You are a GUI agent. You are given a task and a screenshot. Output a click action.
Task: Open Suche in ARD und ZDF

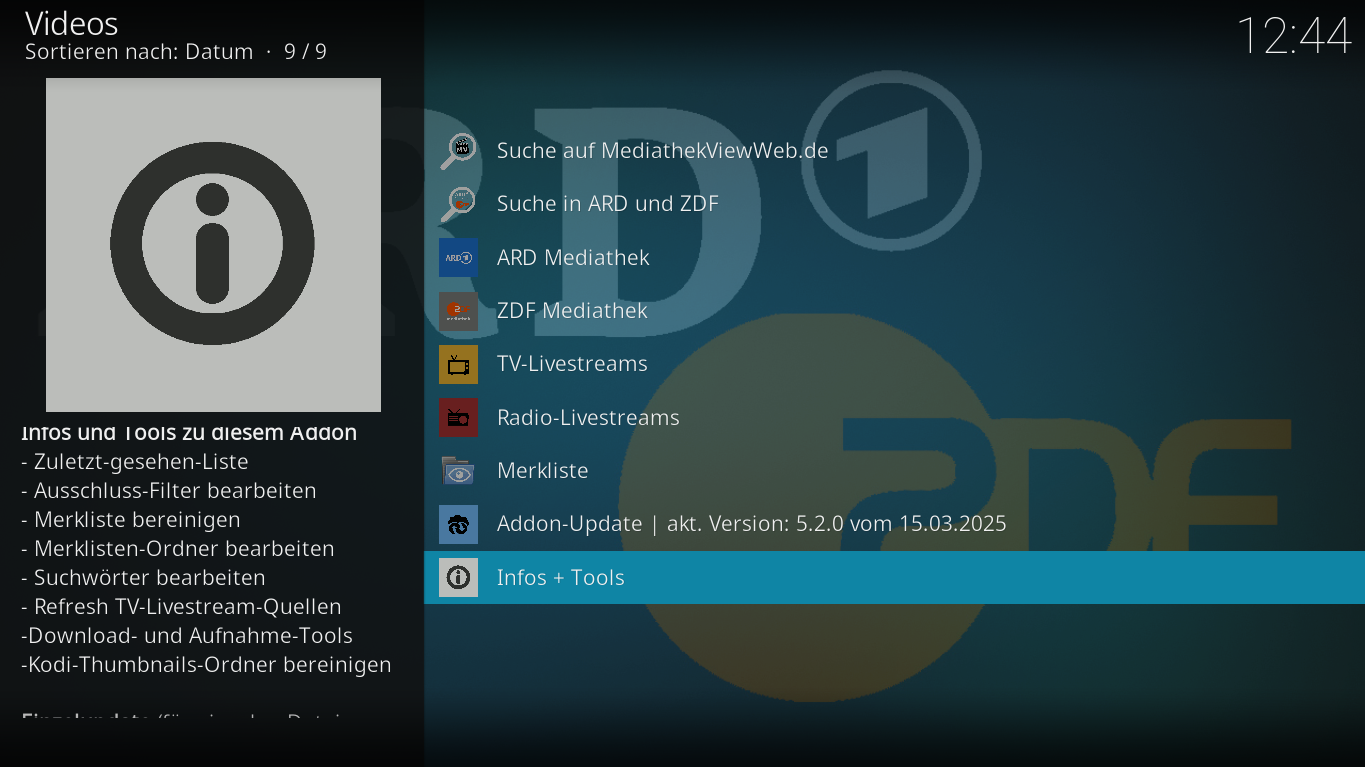894,204
